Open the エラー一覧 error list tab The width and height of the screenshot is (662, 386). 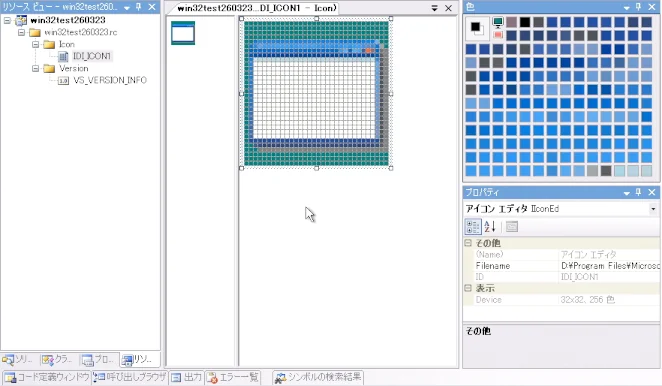(x=233, y=377)
